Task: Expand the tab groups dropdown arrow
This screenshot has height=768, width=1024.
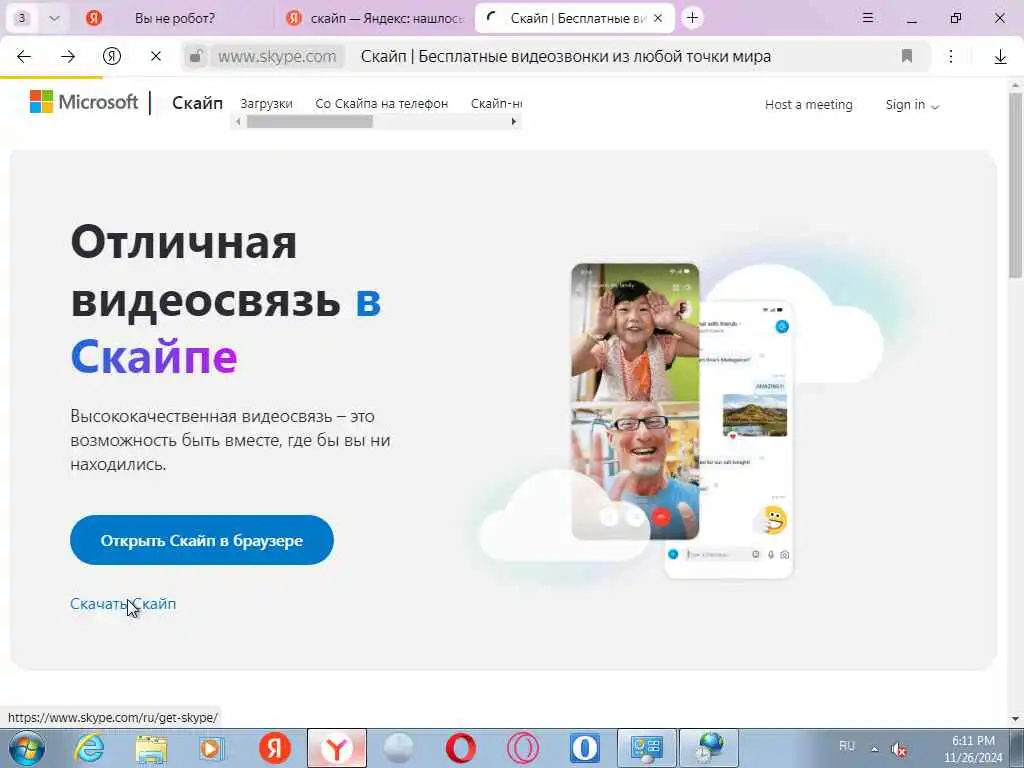Action: (54, 18)
